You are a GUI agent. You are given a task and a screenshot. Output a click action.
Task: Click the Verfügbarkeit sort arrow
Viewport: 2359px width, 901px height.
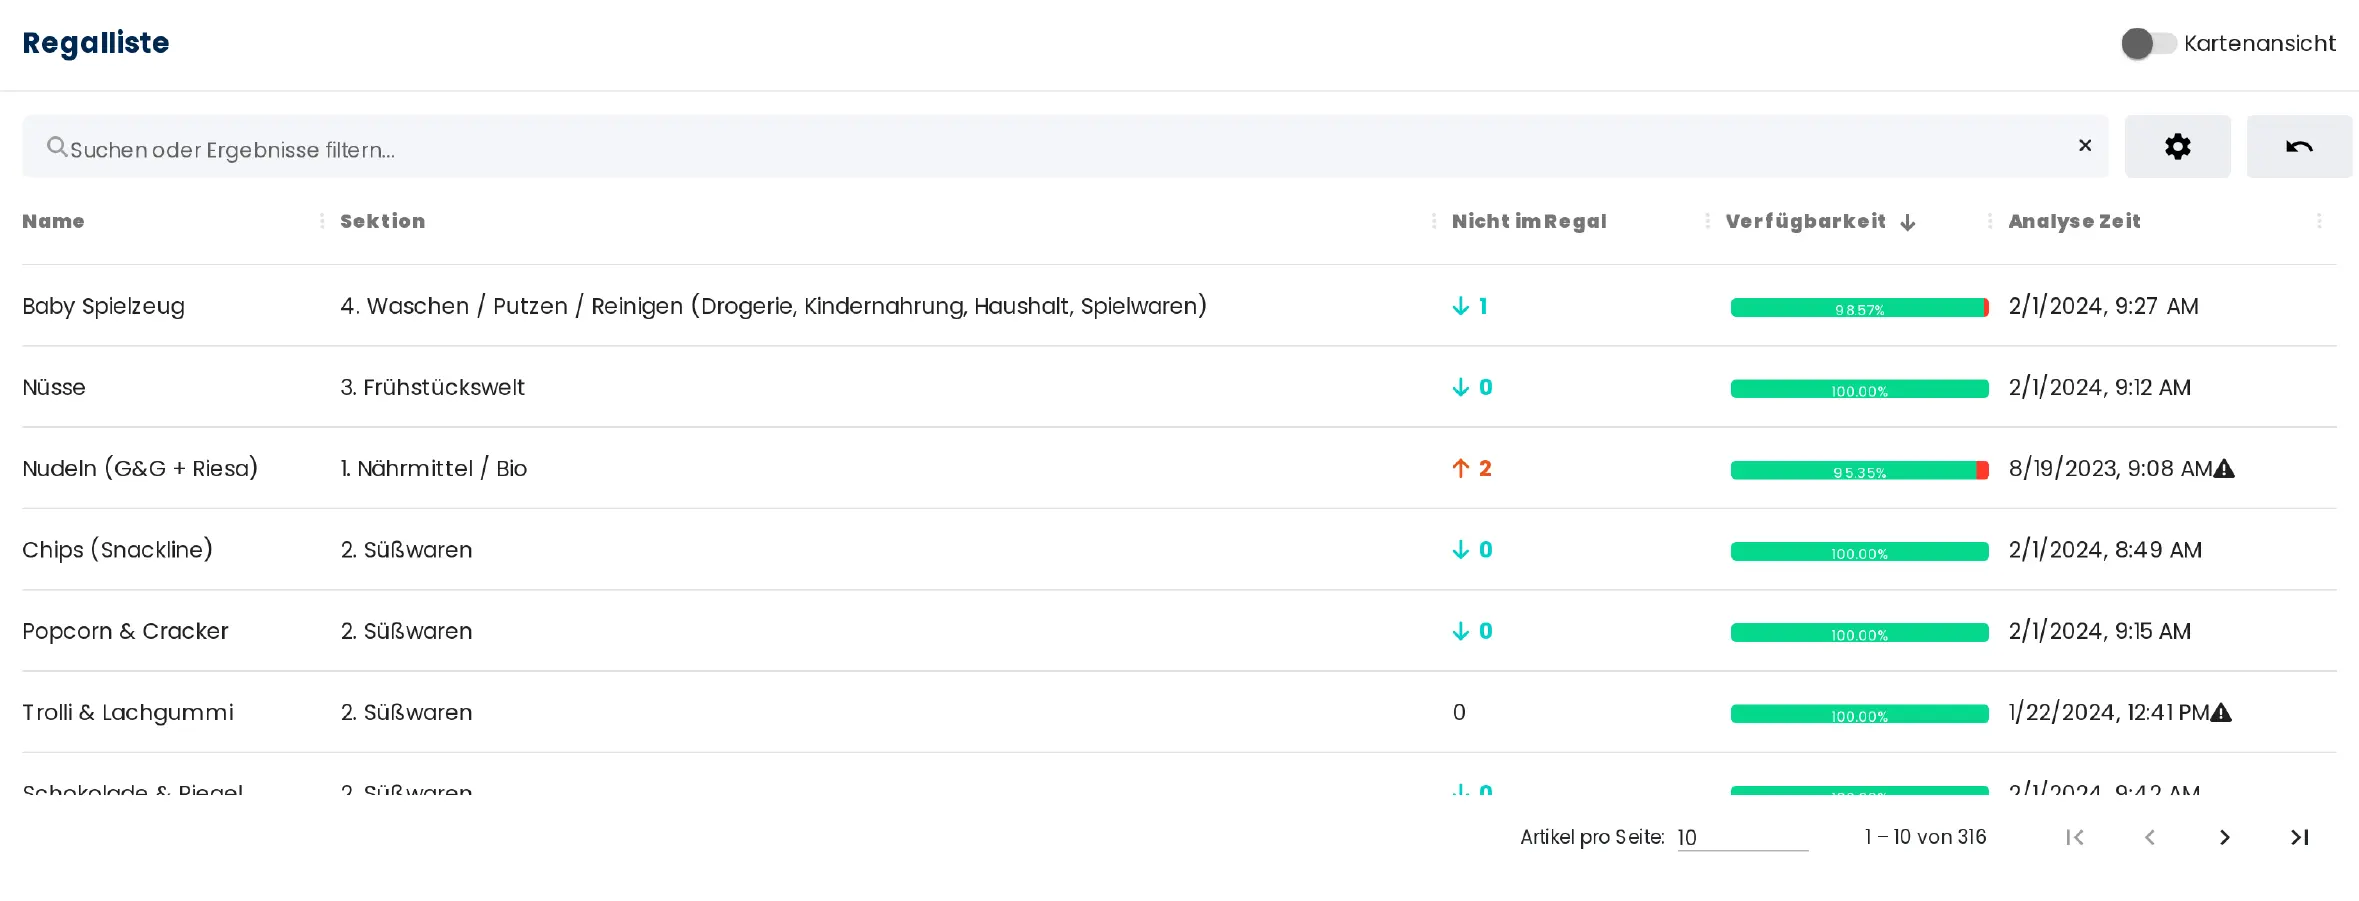[1908, 223]
